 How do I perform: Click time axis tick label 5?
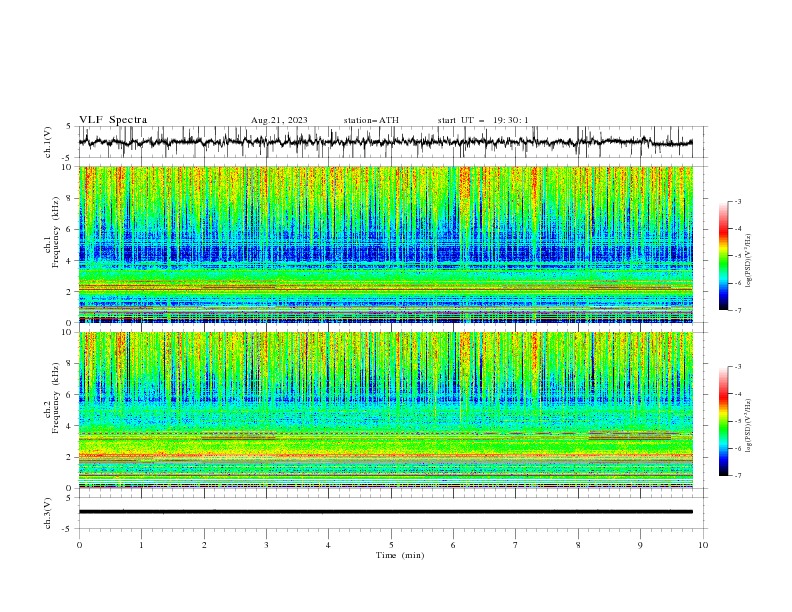point(391,545)
